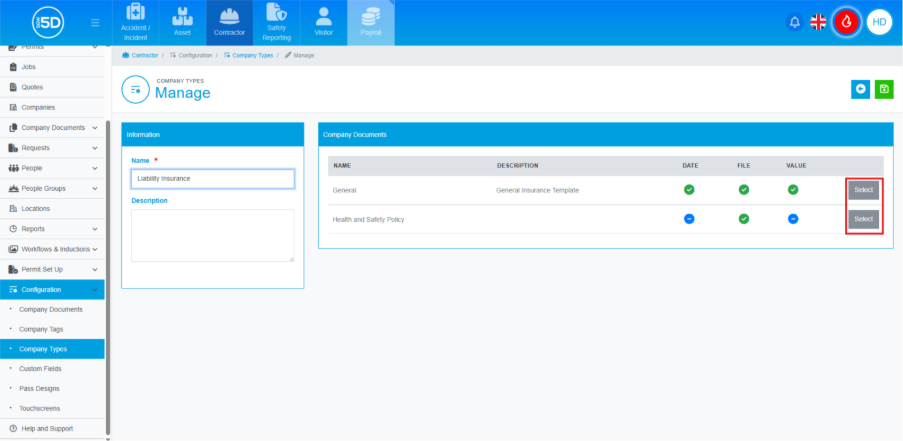The height and width of the screenshot is (441, 903).
Task: Open the Visitor module tab
Action: (323, 23)
